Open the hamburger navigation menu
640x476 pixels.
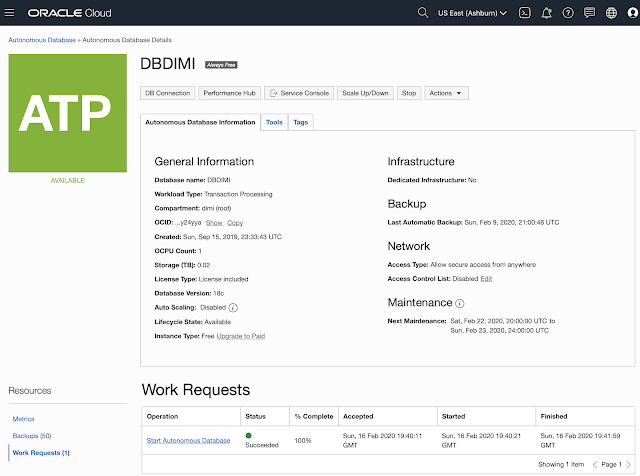[x=9, y=13]
